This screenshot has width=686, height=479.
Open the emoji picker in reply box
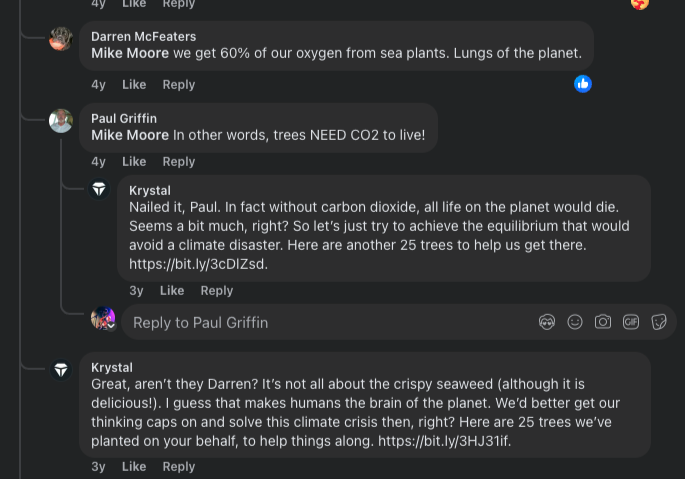[x=575, y=322]
